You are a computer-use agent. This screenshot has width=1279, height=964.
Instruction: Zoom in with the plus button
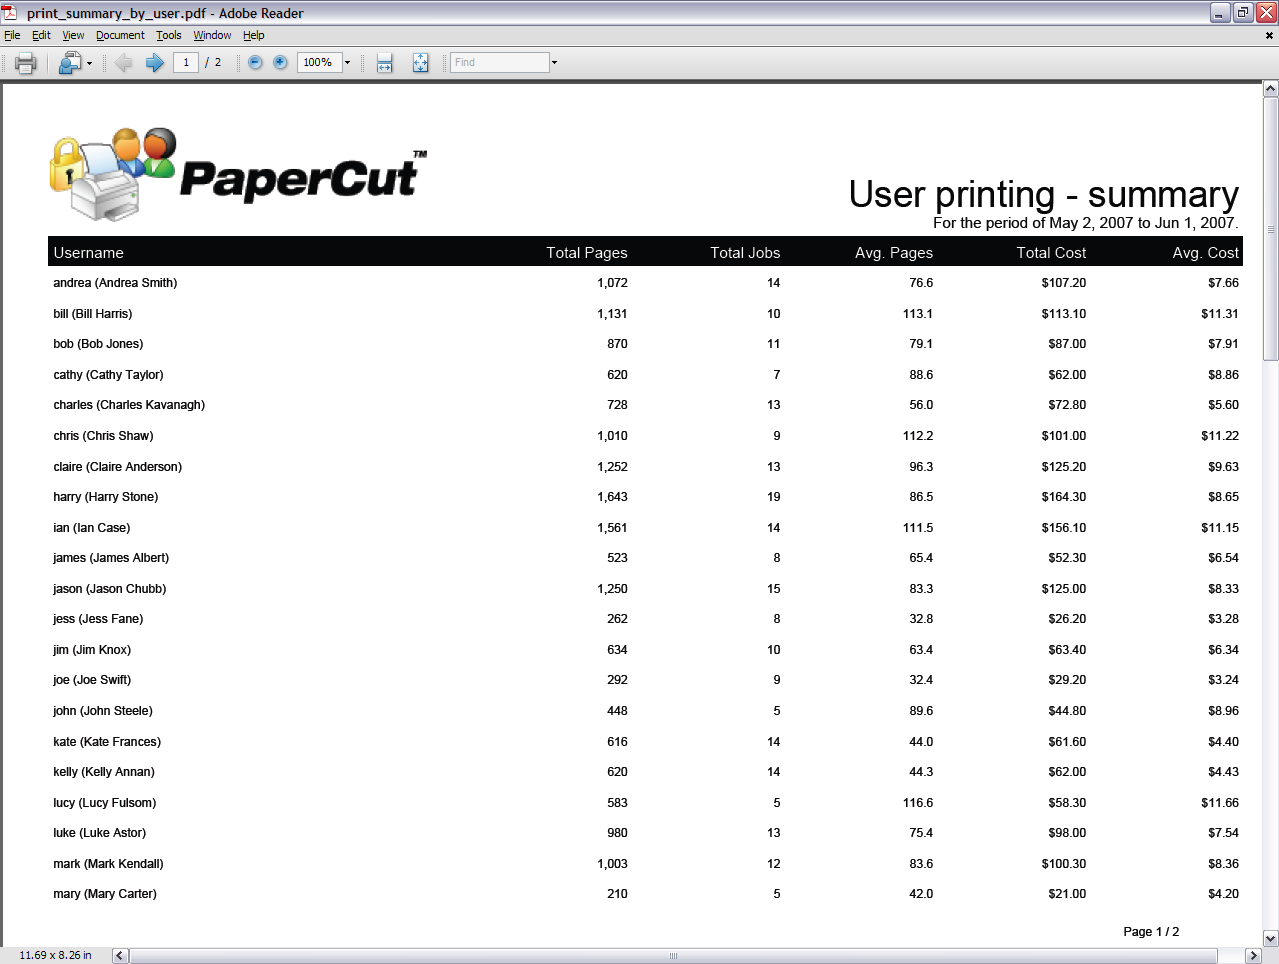(x=281, y=63)
